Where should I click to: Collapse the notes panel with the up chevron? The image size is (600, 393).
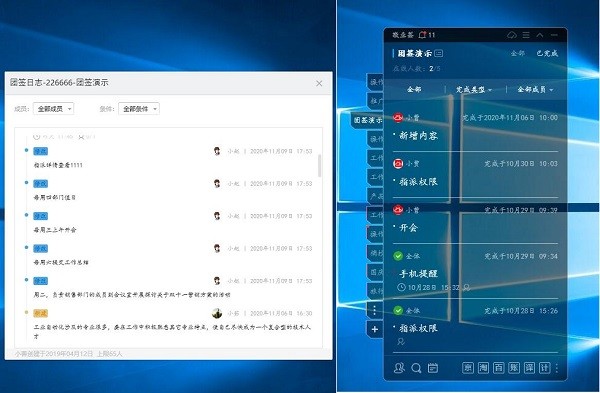point(540,35)
